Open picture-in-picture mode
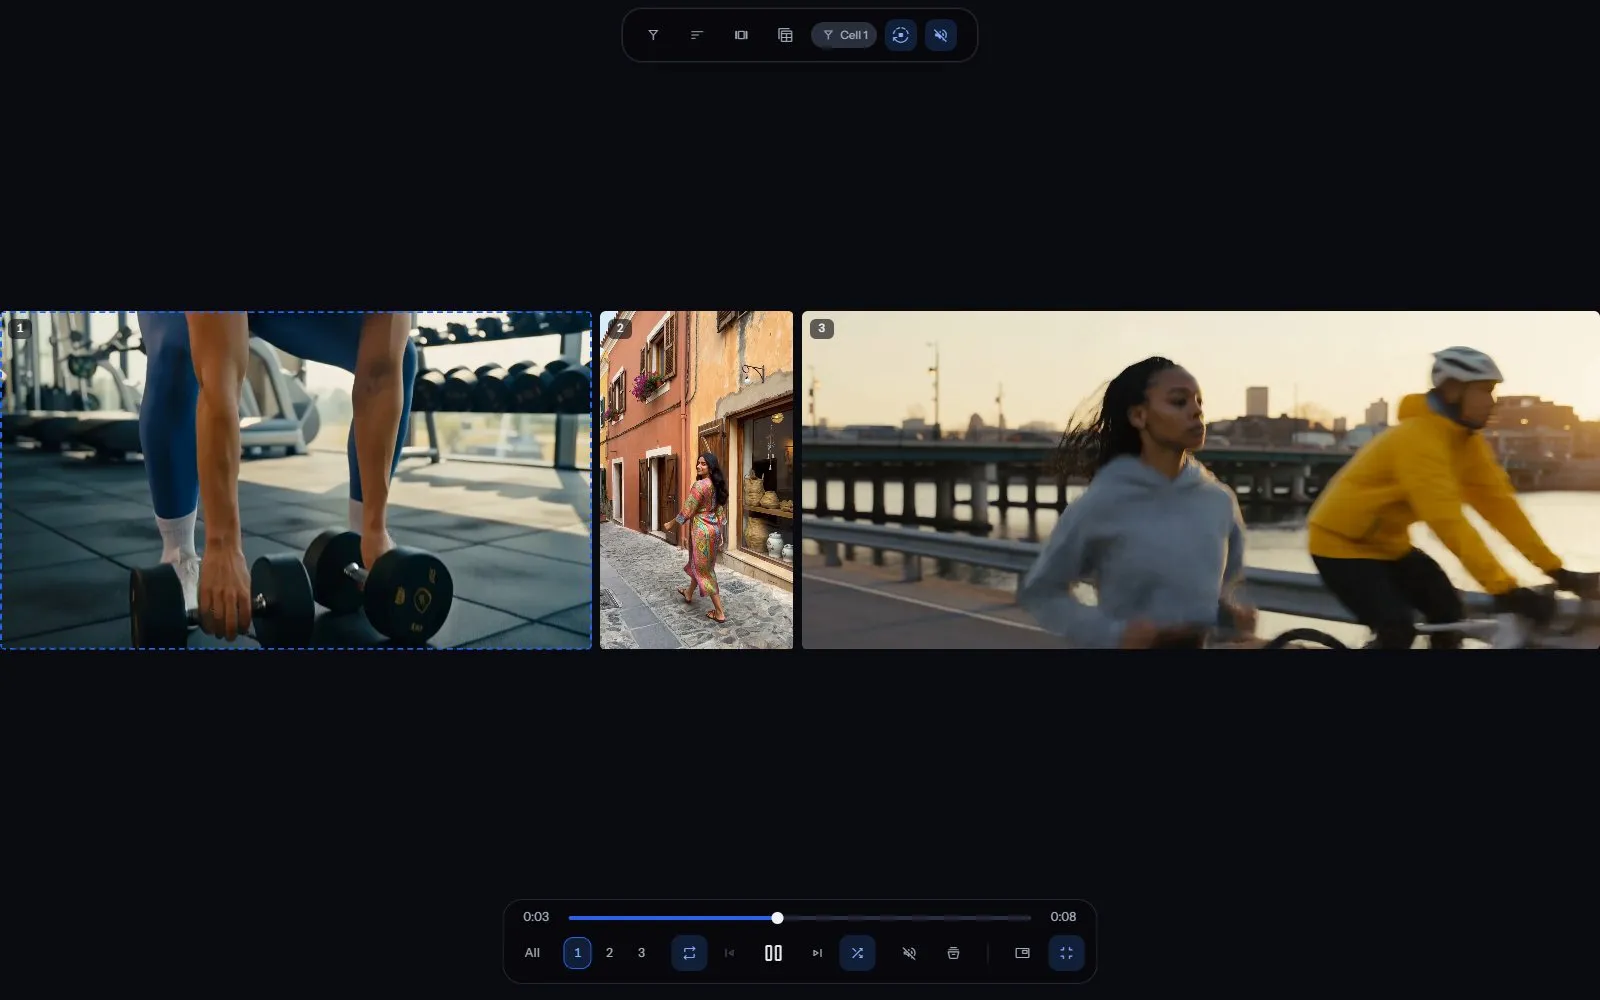Image resolution: width=1600 pixels, height=1000 pixels. pyautogui.click(x=1022, y=953)
